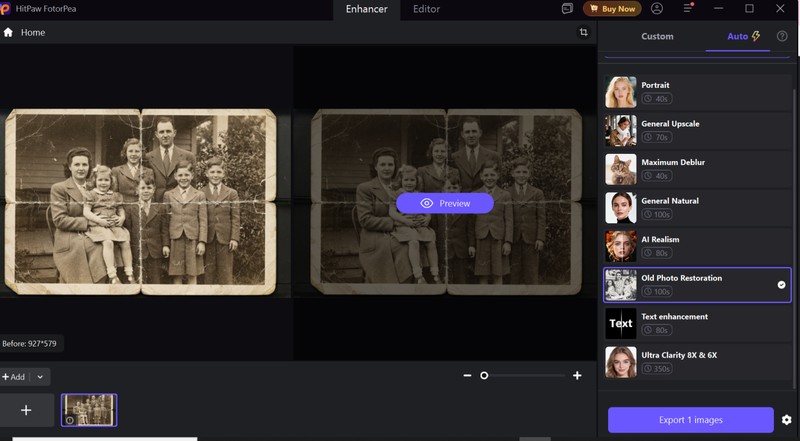Choose the Text enhancement model
The height and width of the screenshot is (441, 800).
click(x=697, y=323)
